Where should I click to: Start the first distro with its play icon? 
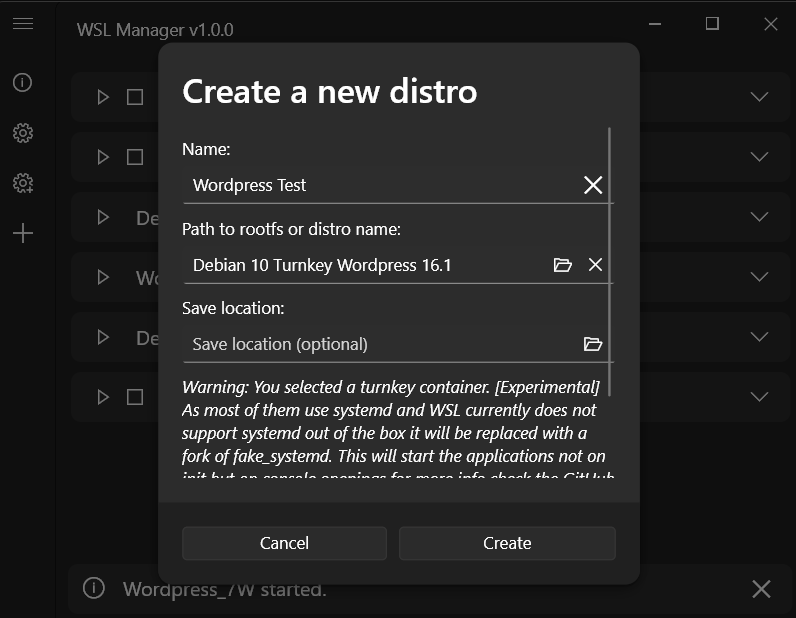click(x=103, y=97)
